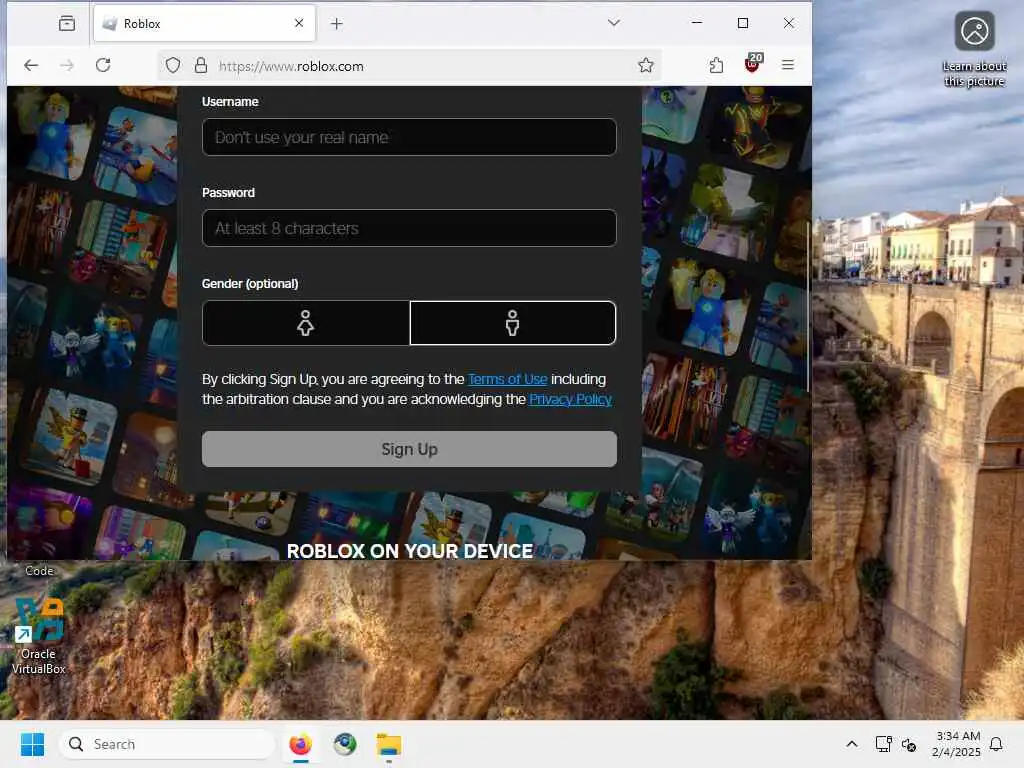This screenshot has width=1024, height=768.
Task: Select the Roblox browser tab
Action: coord(204,24)
